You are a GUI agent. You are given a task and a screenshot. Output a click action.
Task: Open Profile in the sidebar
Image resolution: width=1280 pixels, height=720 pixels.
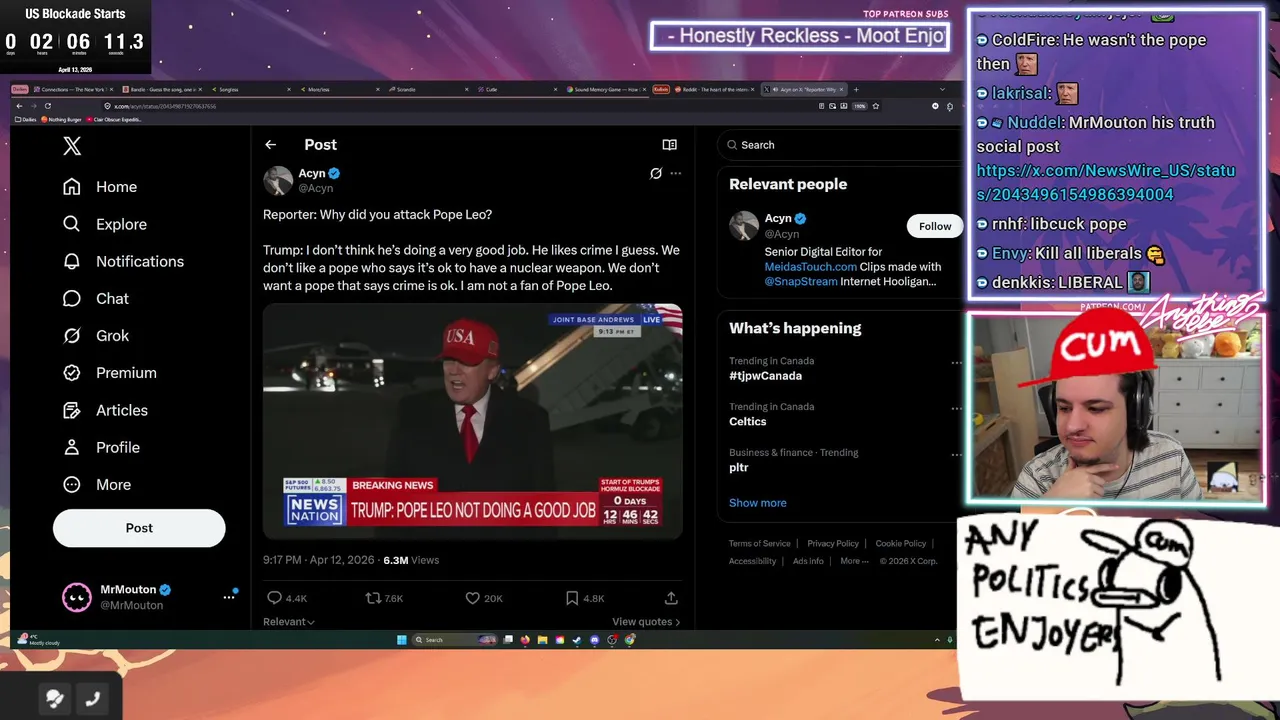coord(100,447)
